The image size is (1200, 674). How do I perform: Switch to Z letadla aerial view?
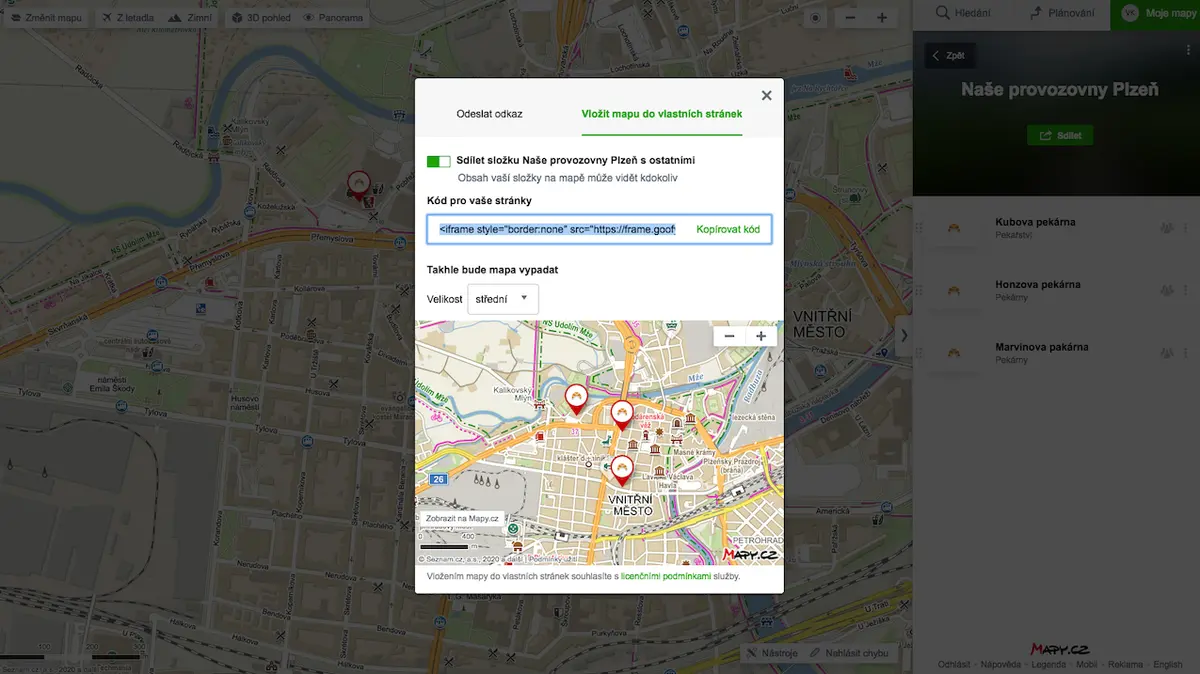[127, 17]
